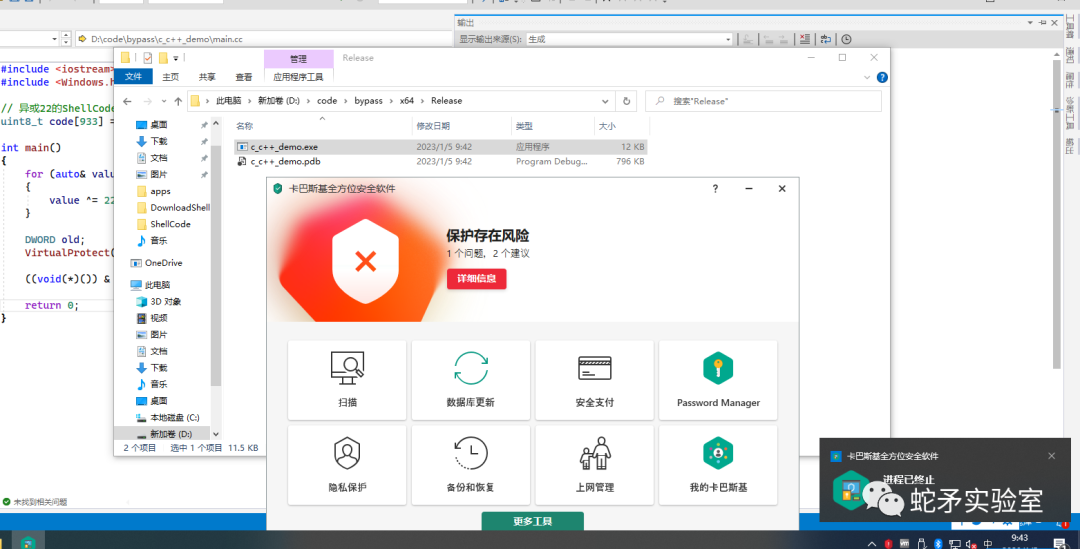Click the new folder icon in Explorer title bar
Viewport: 1080px width, 549px height.
pos(163,58)
